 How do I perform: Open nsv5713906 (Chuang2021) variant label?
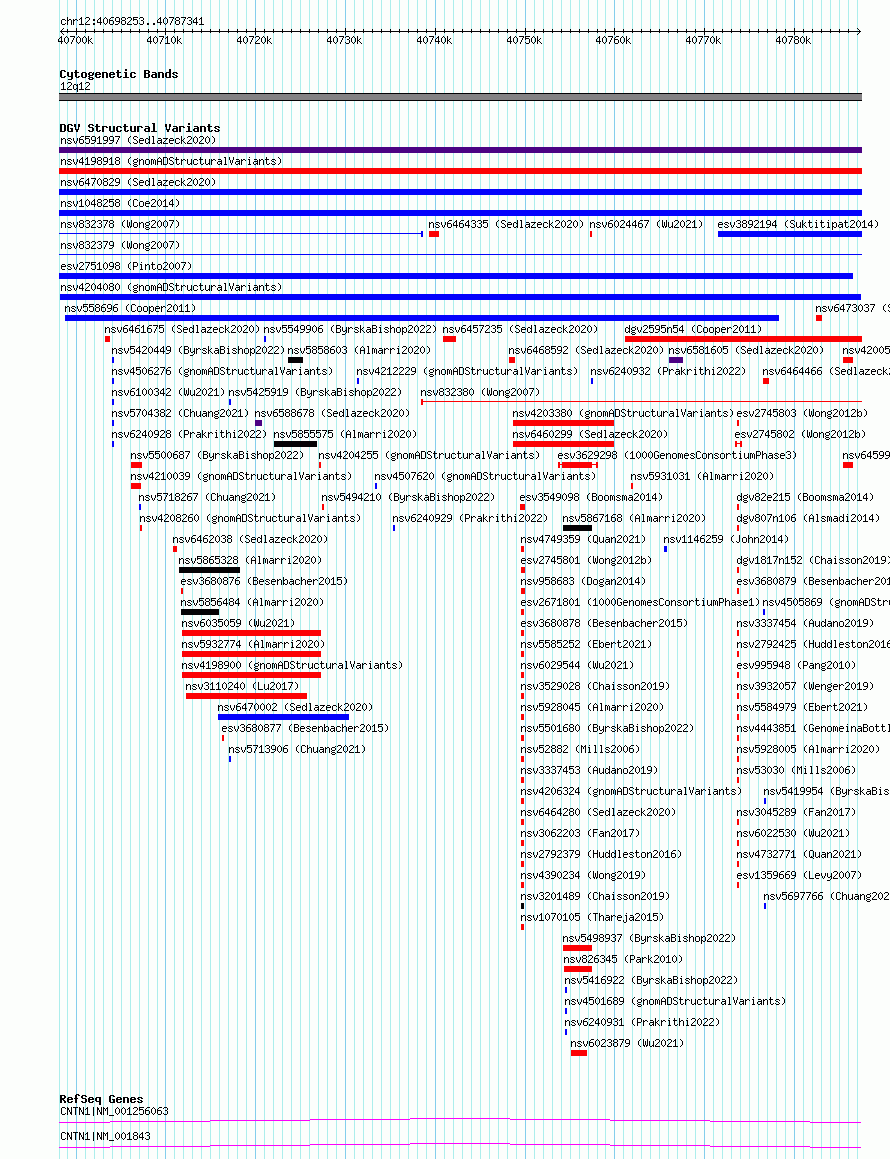click(297, 750)
